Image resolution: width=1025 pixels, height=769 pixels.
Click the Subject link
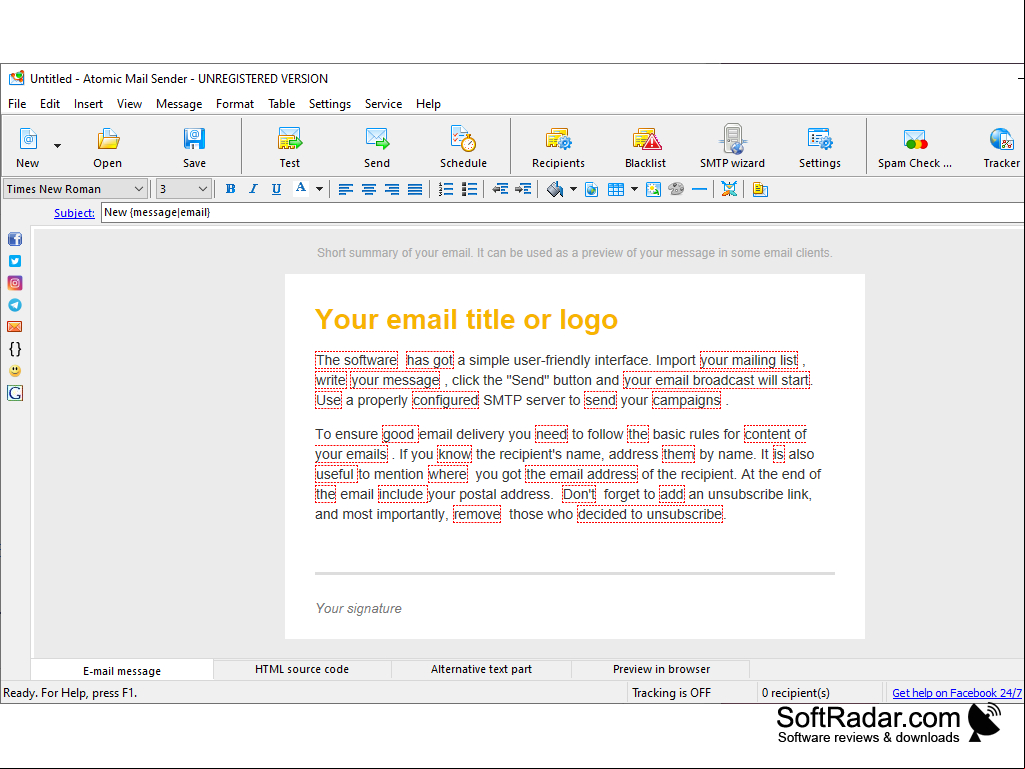point(75,213)
